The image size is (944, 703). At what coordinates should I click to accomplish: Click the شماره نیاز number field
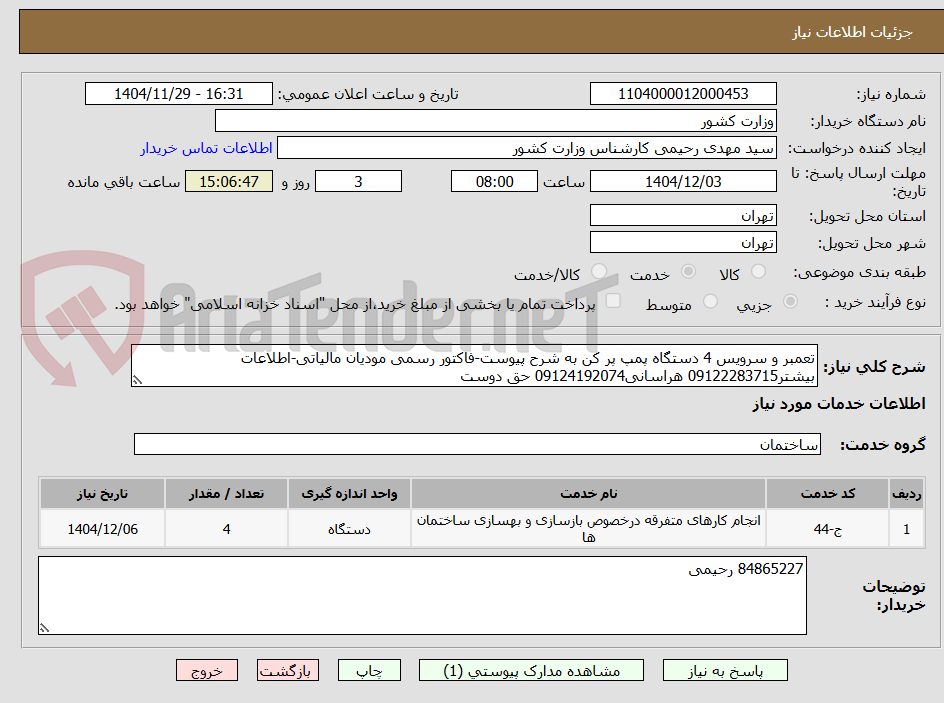coord(683,94)
